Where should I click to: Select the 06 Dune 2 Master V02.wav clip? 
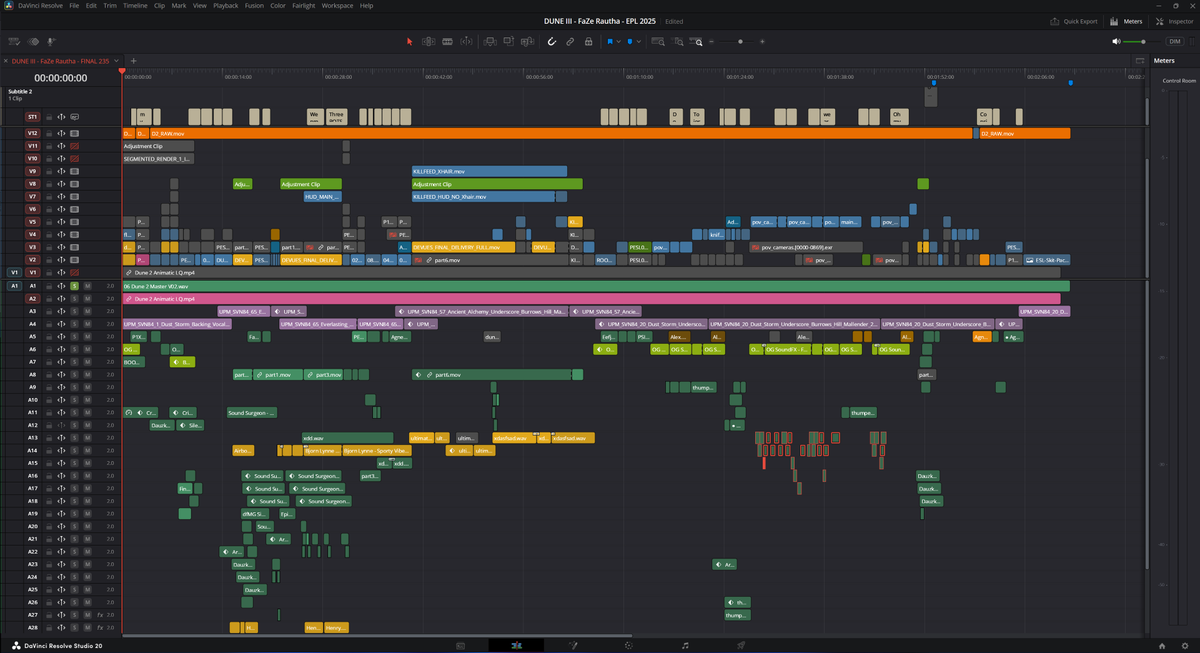tap(596, 286)
